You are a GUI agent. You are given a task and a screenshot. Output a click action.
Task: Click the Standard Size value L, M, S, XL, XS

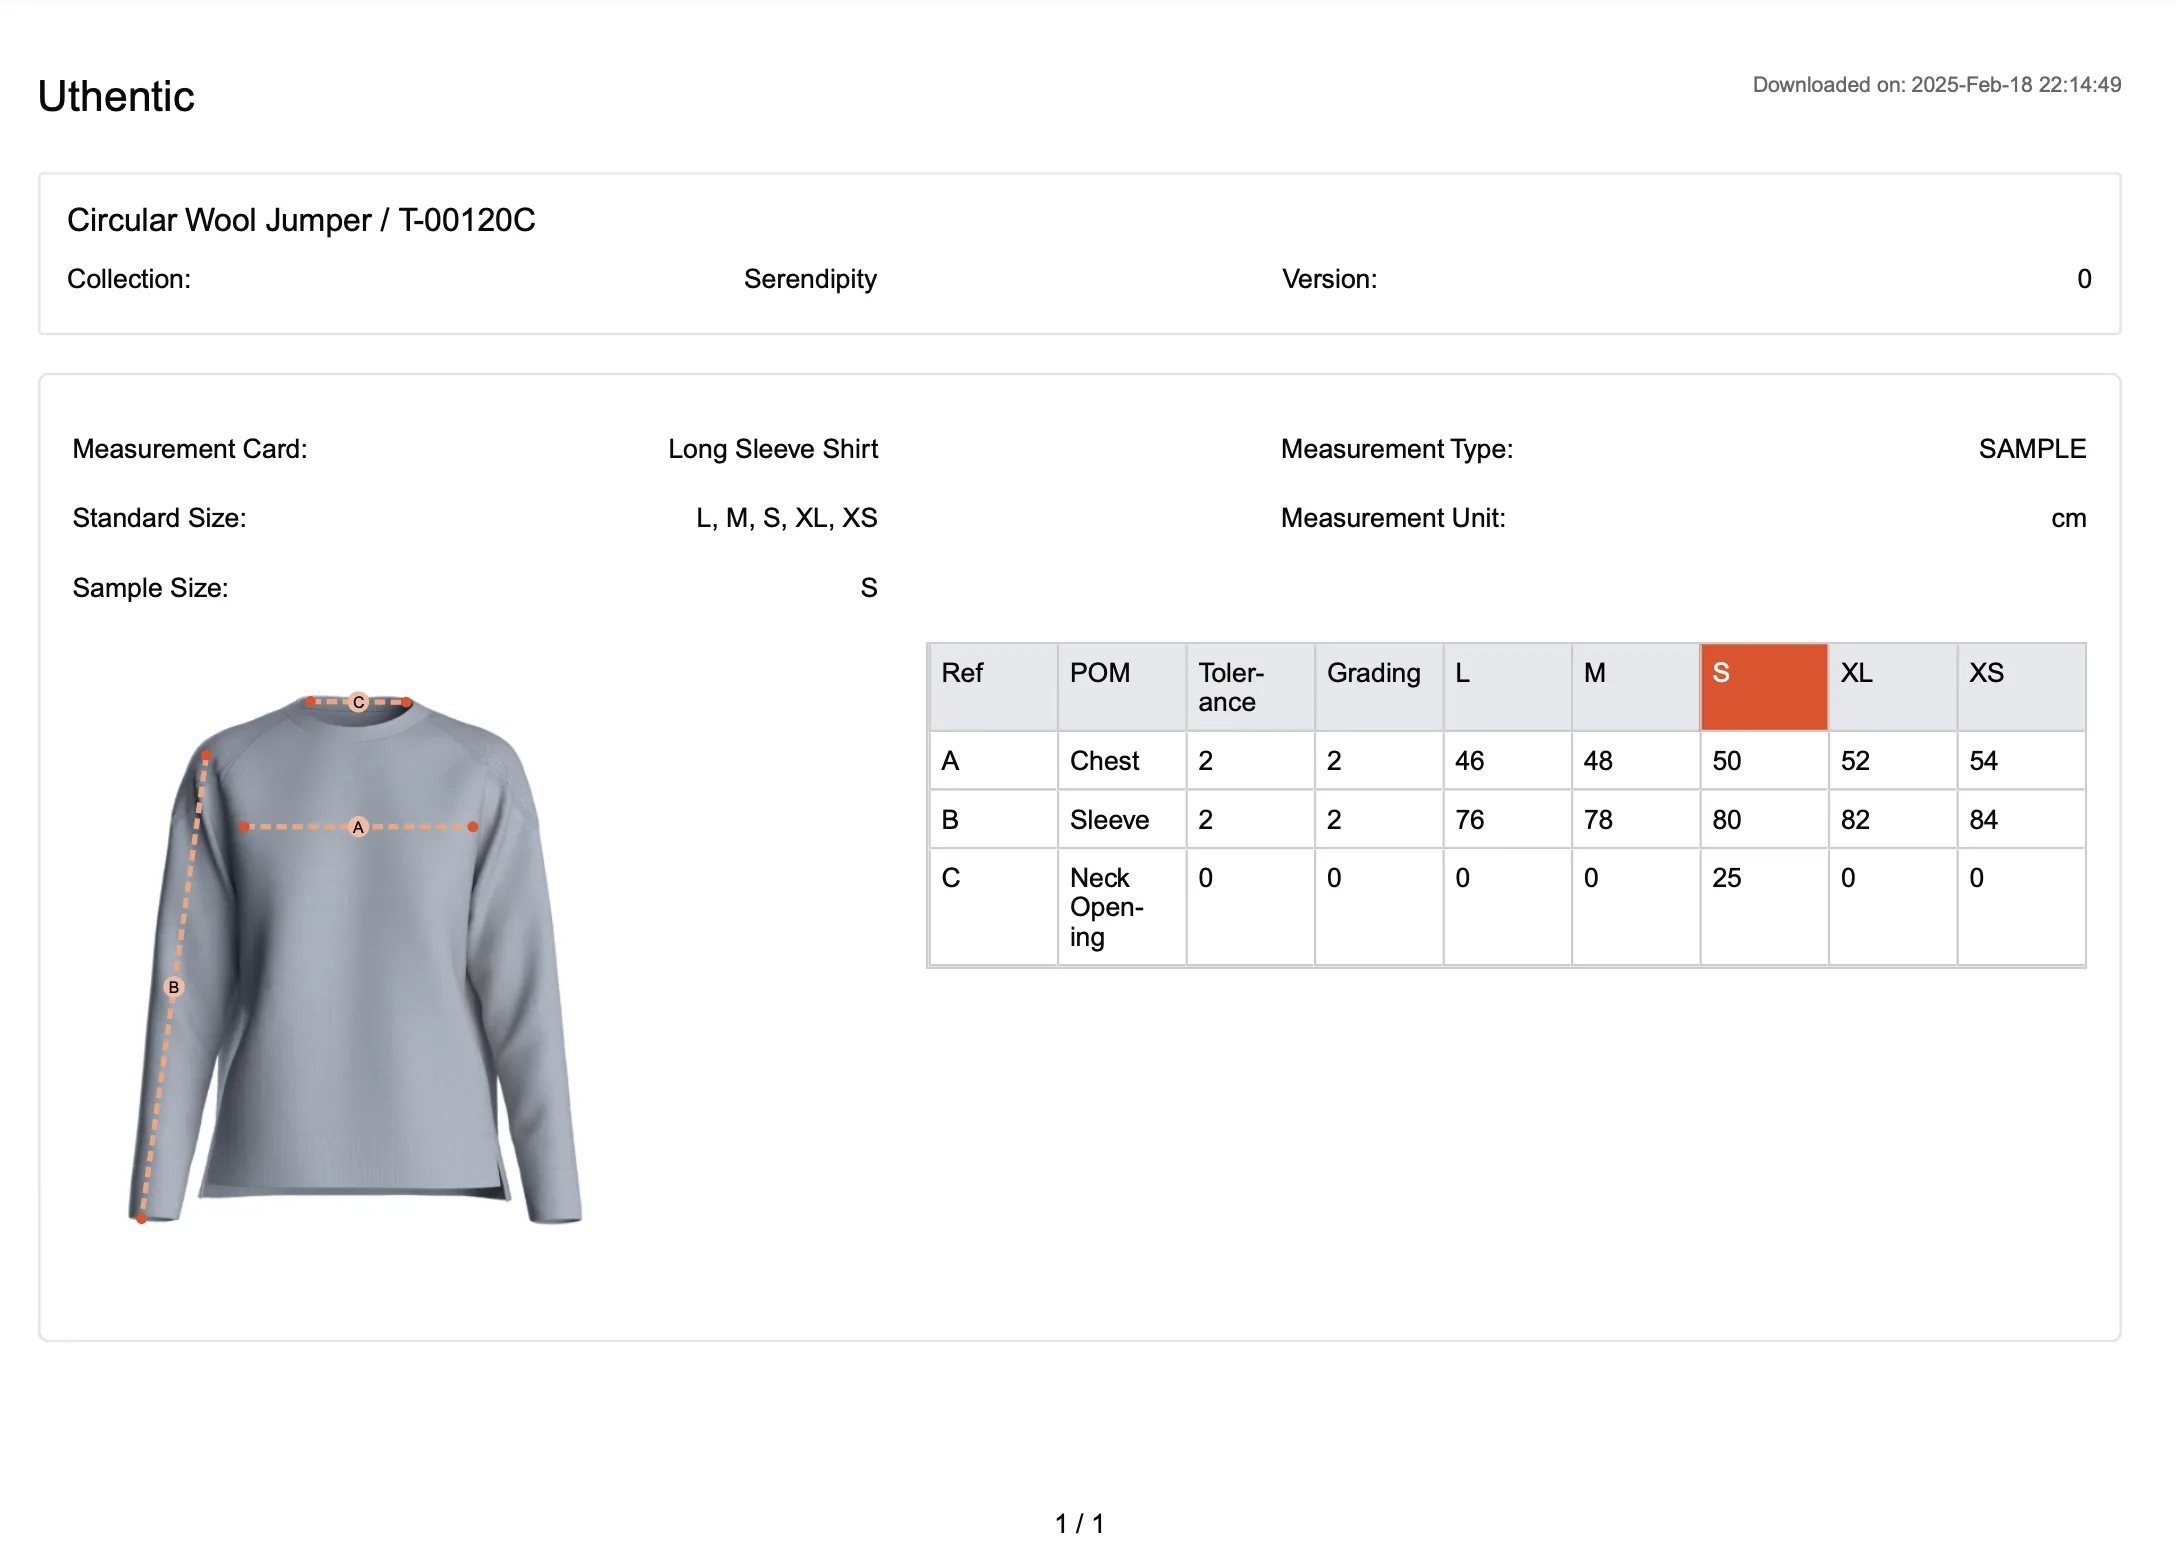point(786,518)
